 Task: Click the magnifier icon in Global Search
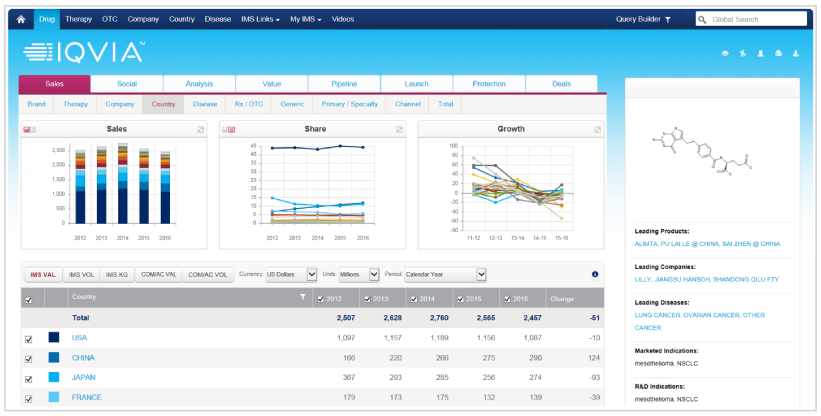click(704, 19)
